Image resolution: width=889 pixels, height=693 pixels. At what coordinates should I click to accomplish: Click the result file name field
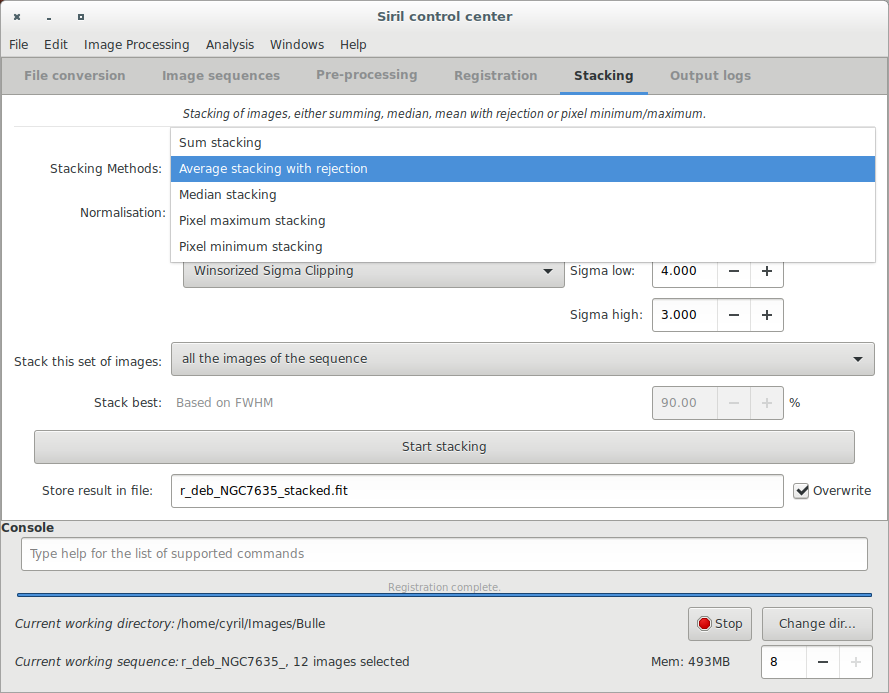tap(477, 491)
